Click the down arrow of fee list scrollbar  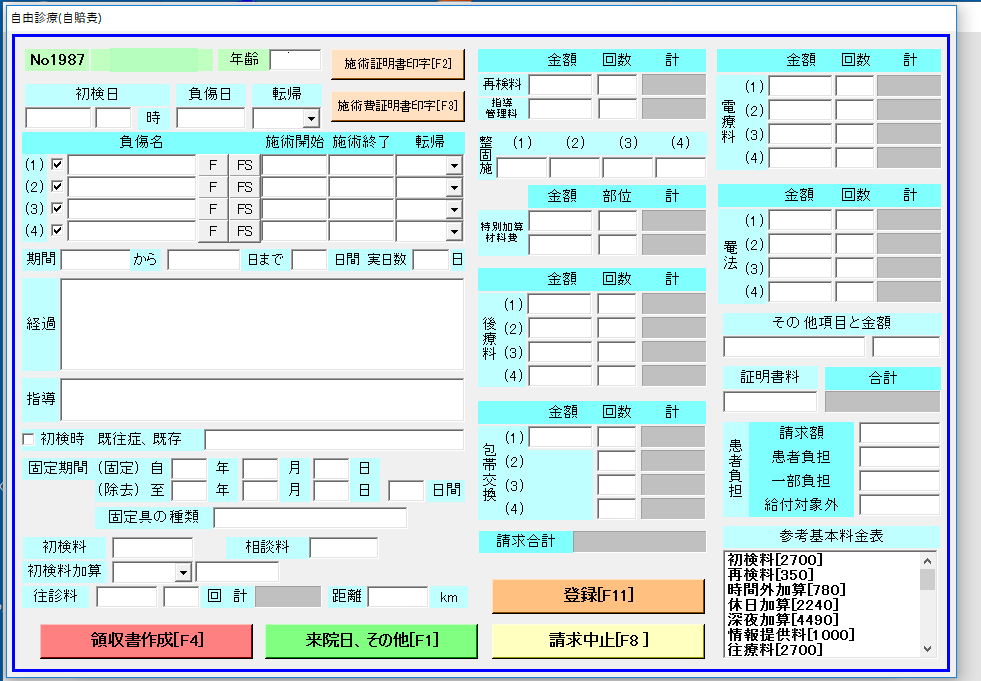[x=927, y=648]
